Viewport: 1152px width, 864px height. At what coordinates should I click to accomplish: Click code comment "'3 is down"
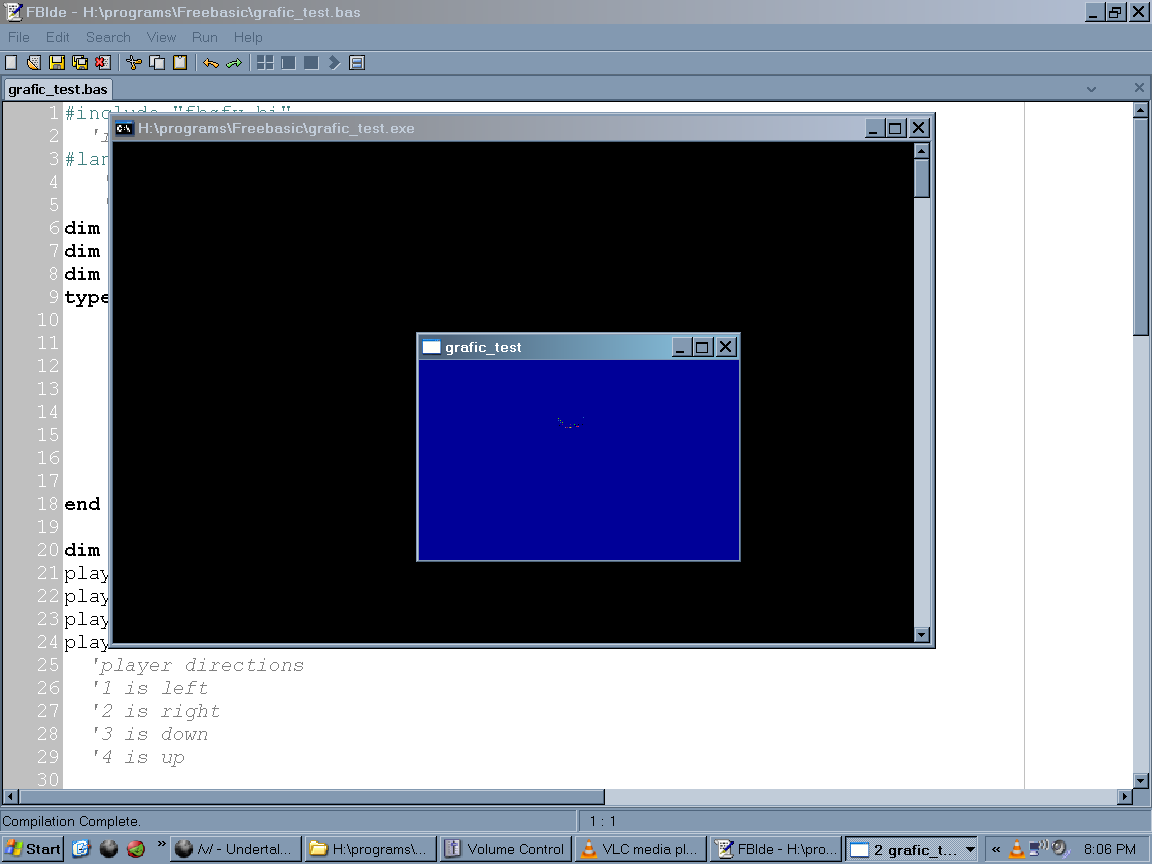click(x=151, y=734)
